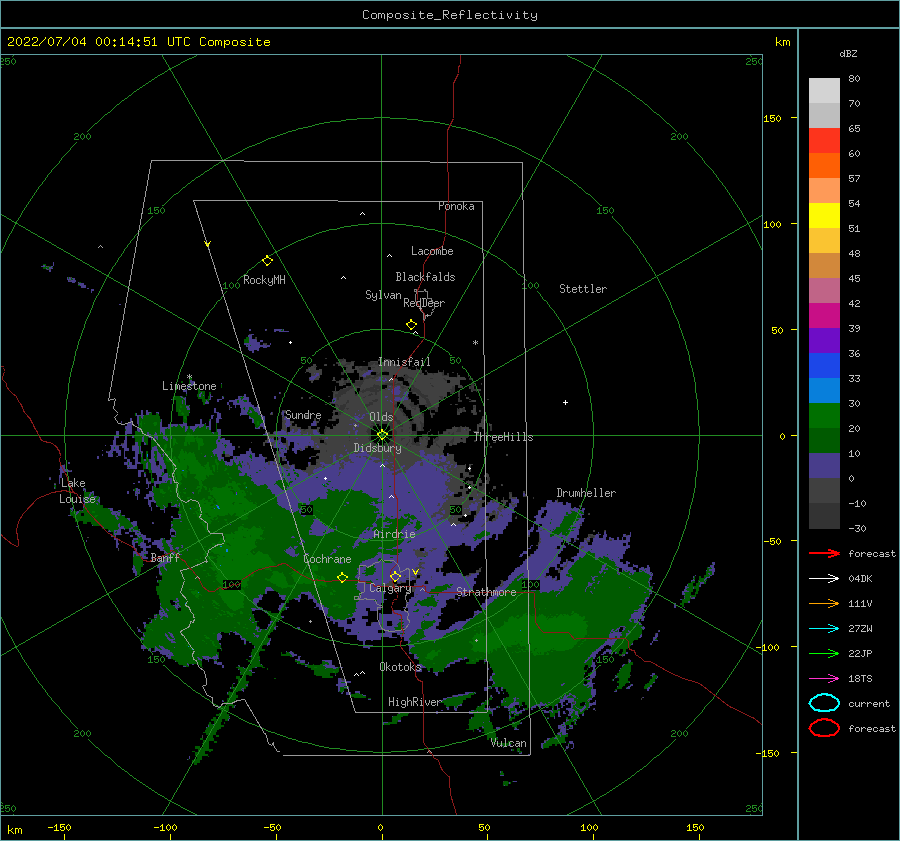Click the Airdrie label
Viewport: 900px width, 841px height.
pyautogui.click(x=394, y=534)
